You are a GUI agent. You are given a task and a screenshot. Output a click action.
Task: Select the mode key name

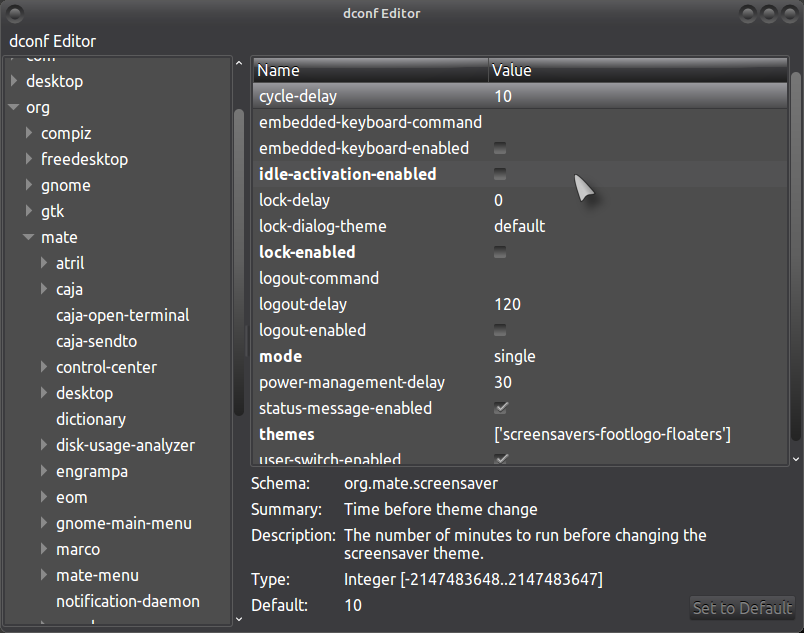point(280,356)
